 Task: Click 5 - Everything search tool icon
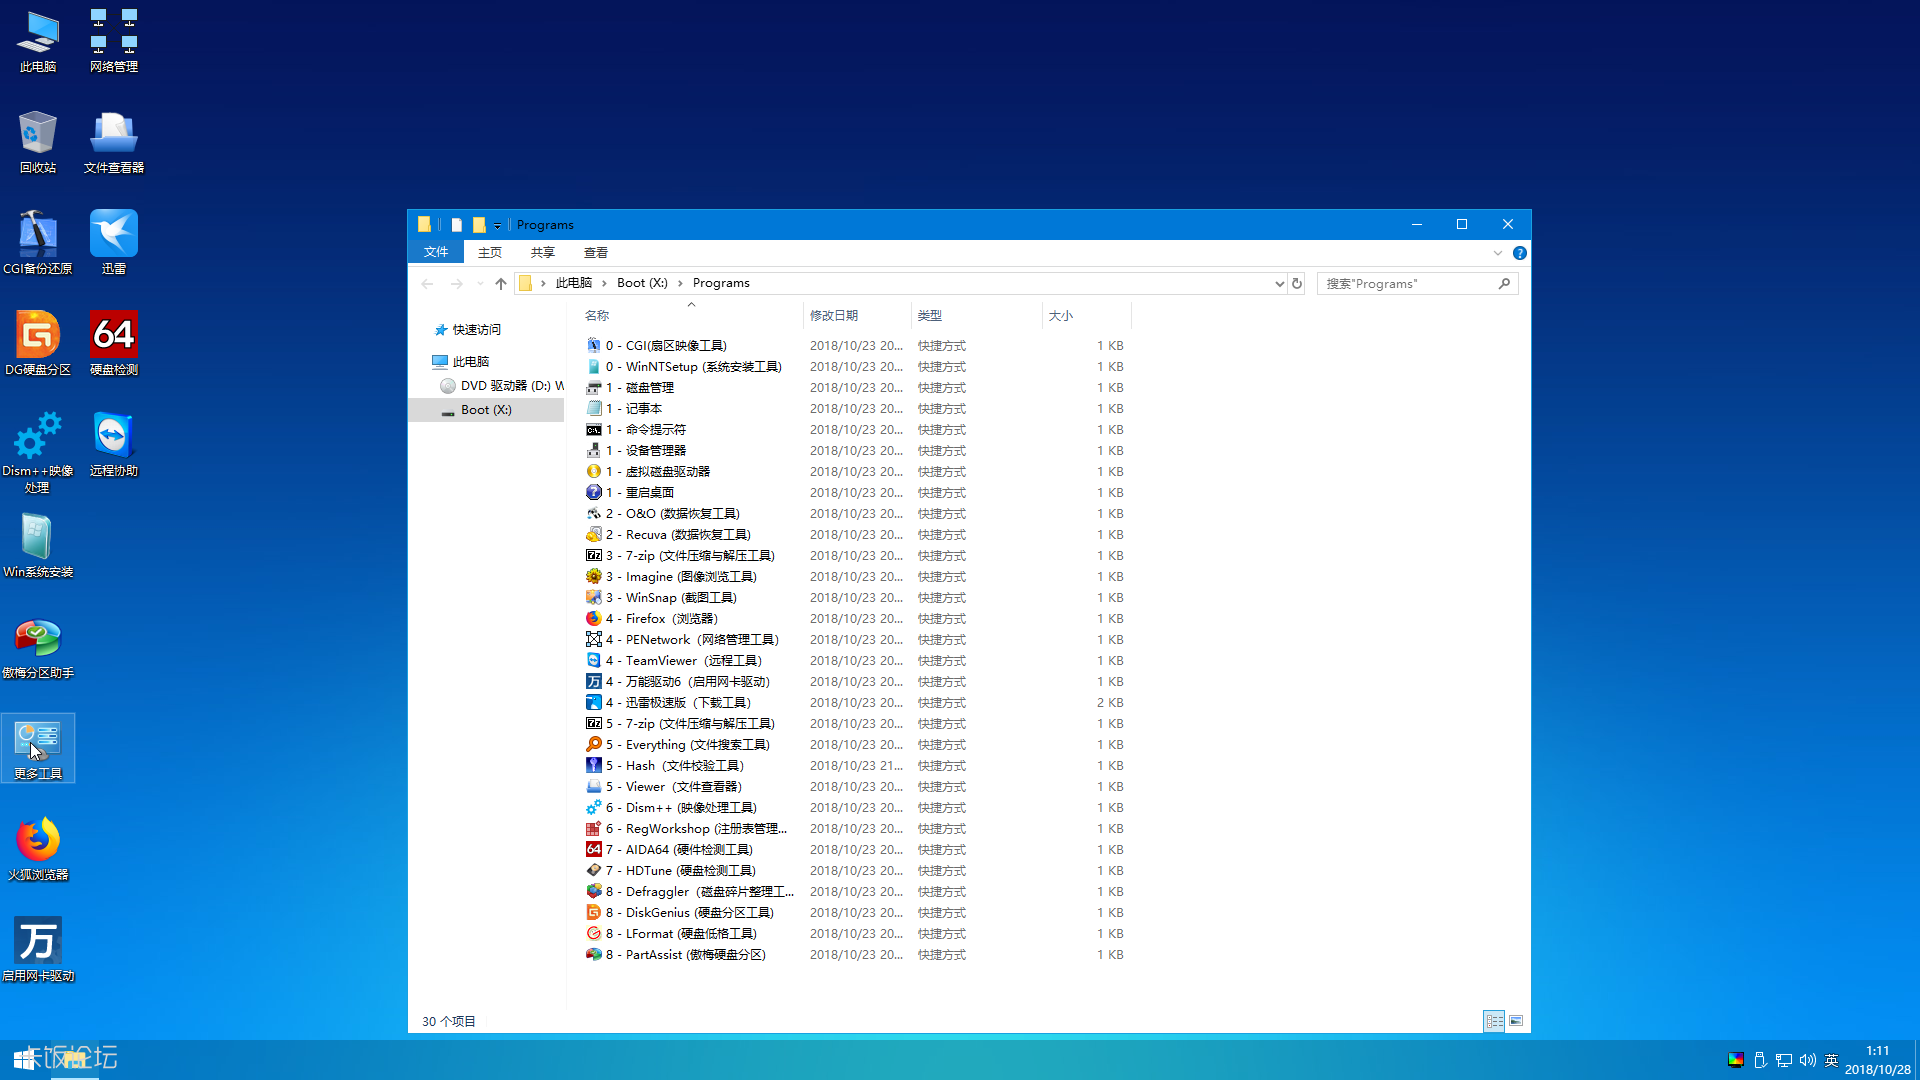pyautogui.click(x=594, y=744)
